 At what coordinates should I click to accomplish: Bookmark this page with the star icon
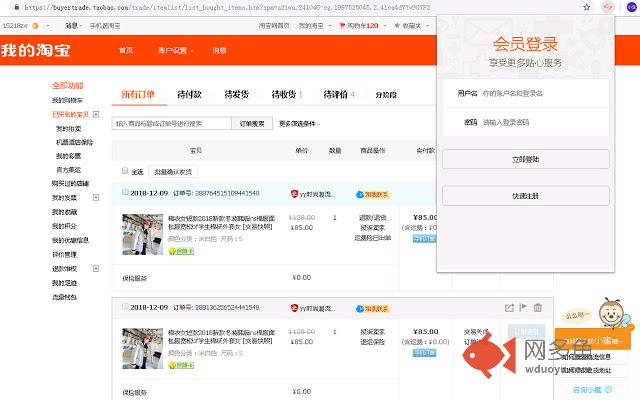(587, 7)
